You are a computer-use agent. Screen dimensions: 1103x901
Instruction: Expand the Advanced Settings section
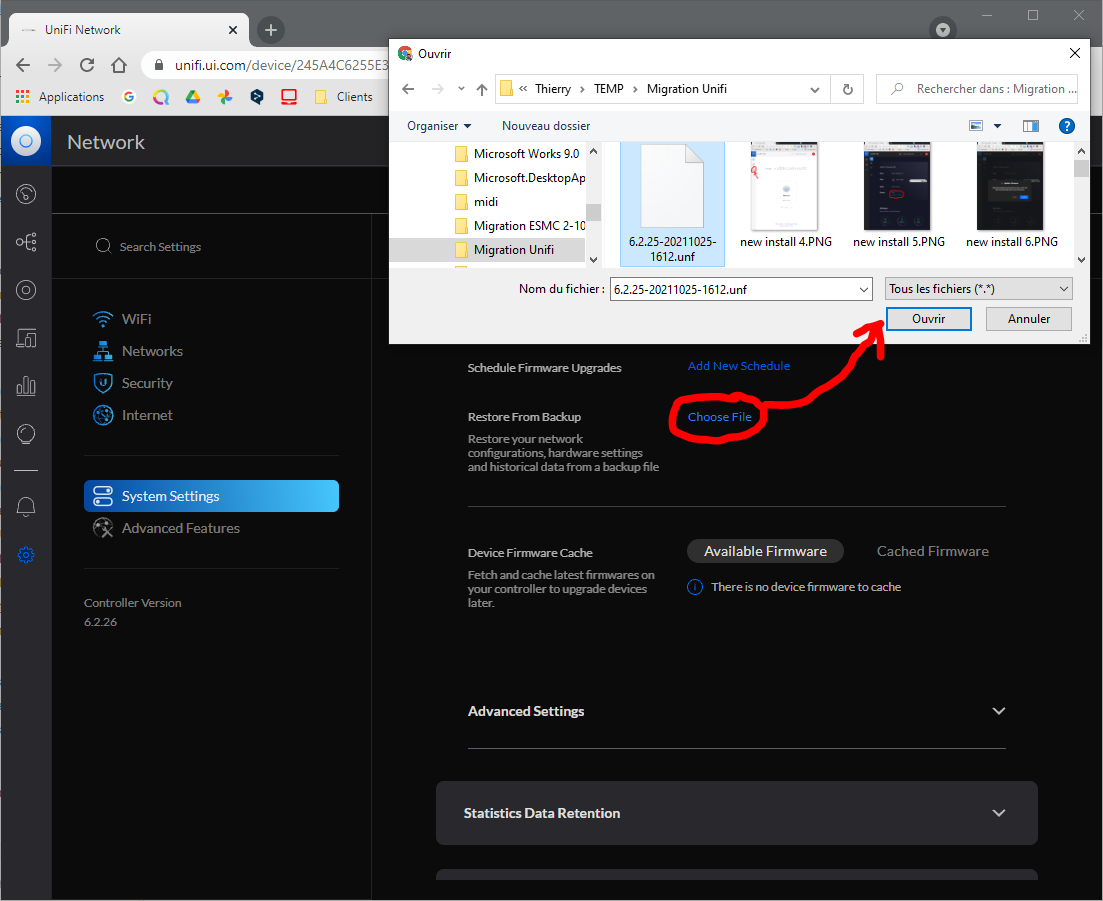click(998, 711)
